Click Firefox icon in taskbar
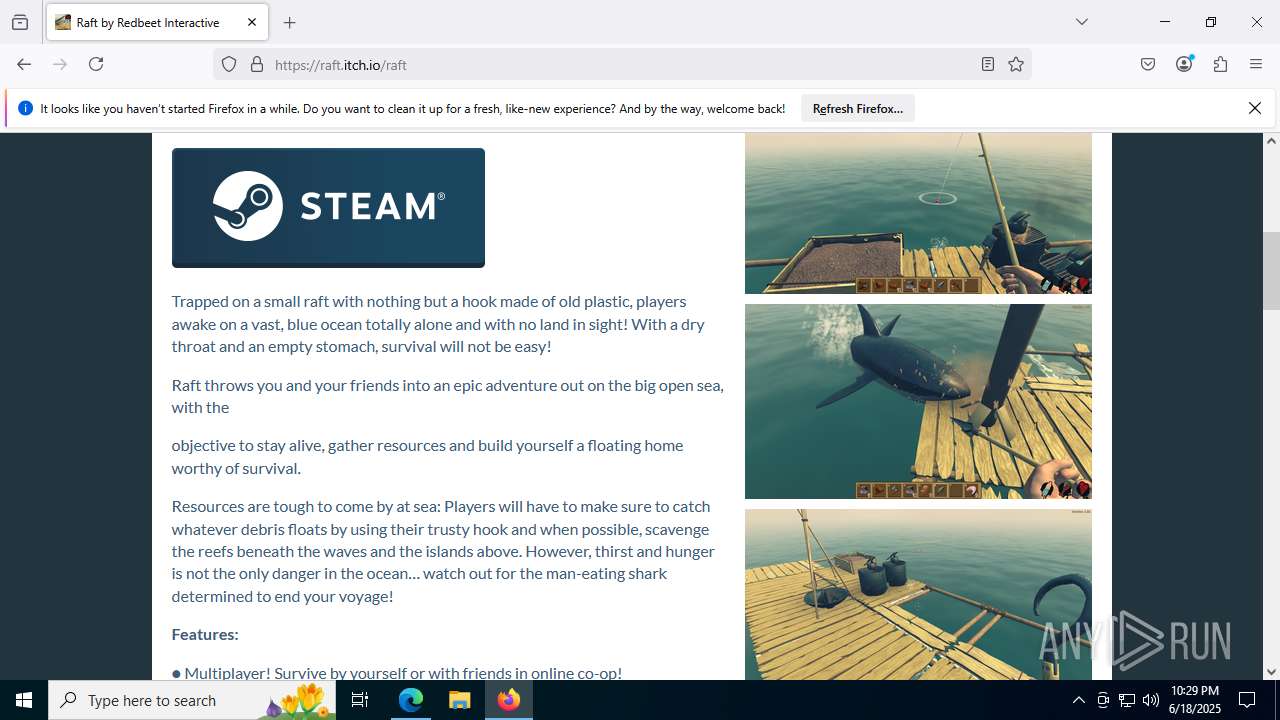This screenshot has height=720, width=1280. [x=508, y=700]
